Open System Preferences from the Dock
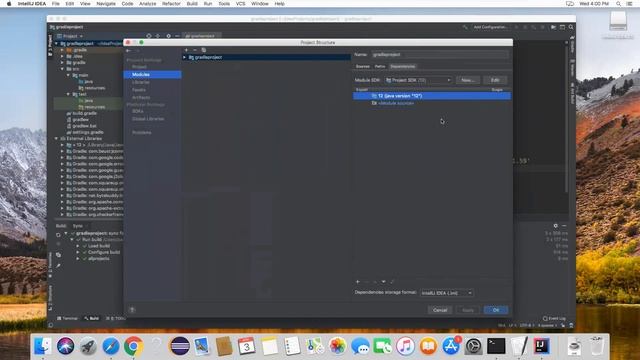Viewport: 640px width, 360px height. (x=473, y=346)
